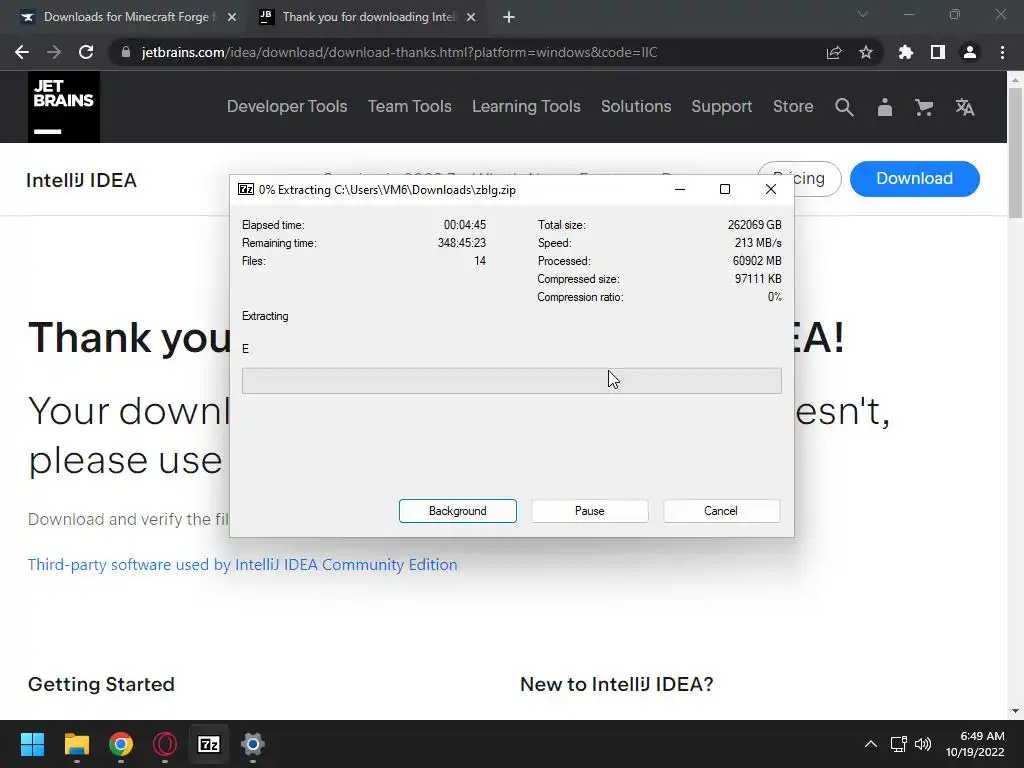
Task: Open the Learning Tools menu
Action: click(526, 106)
